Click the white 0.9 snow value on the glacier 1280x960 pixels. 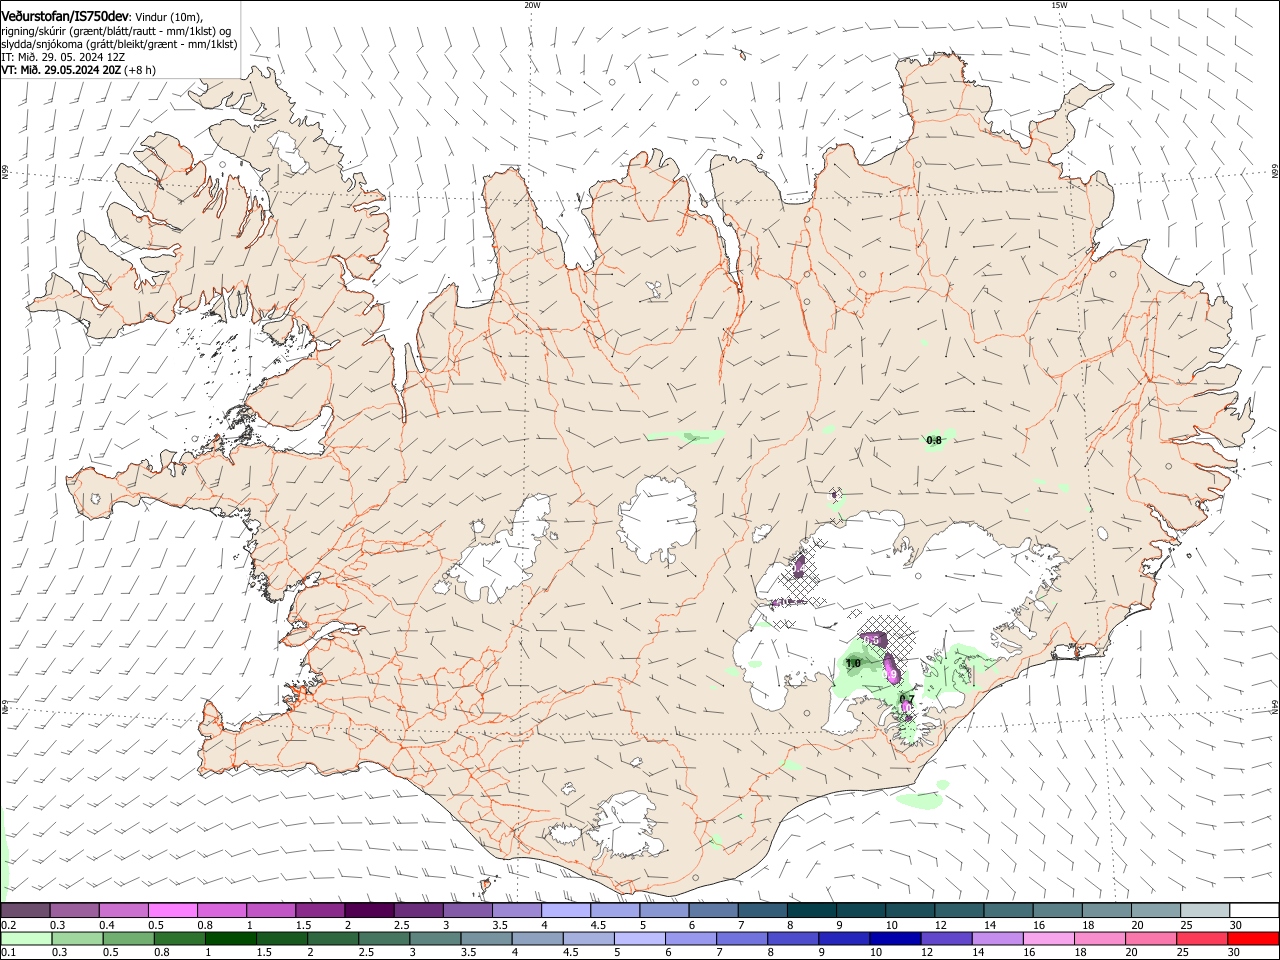[x=889, y=676]
